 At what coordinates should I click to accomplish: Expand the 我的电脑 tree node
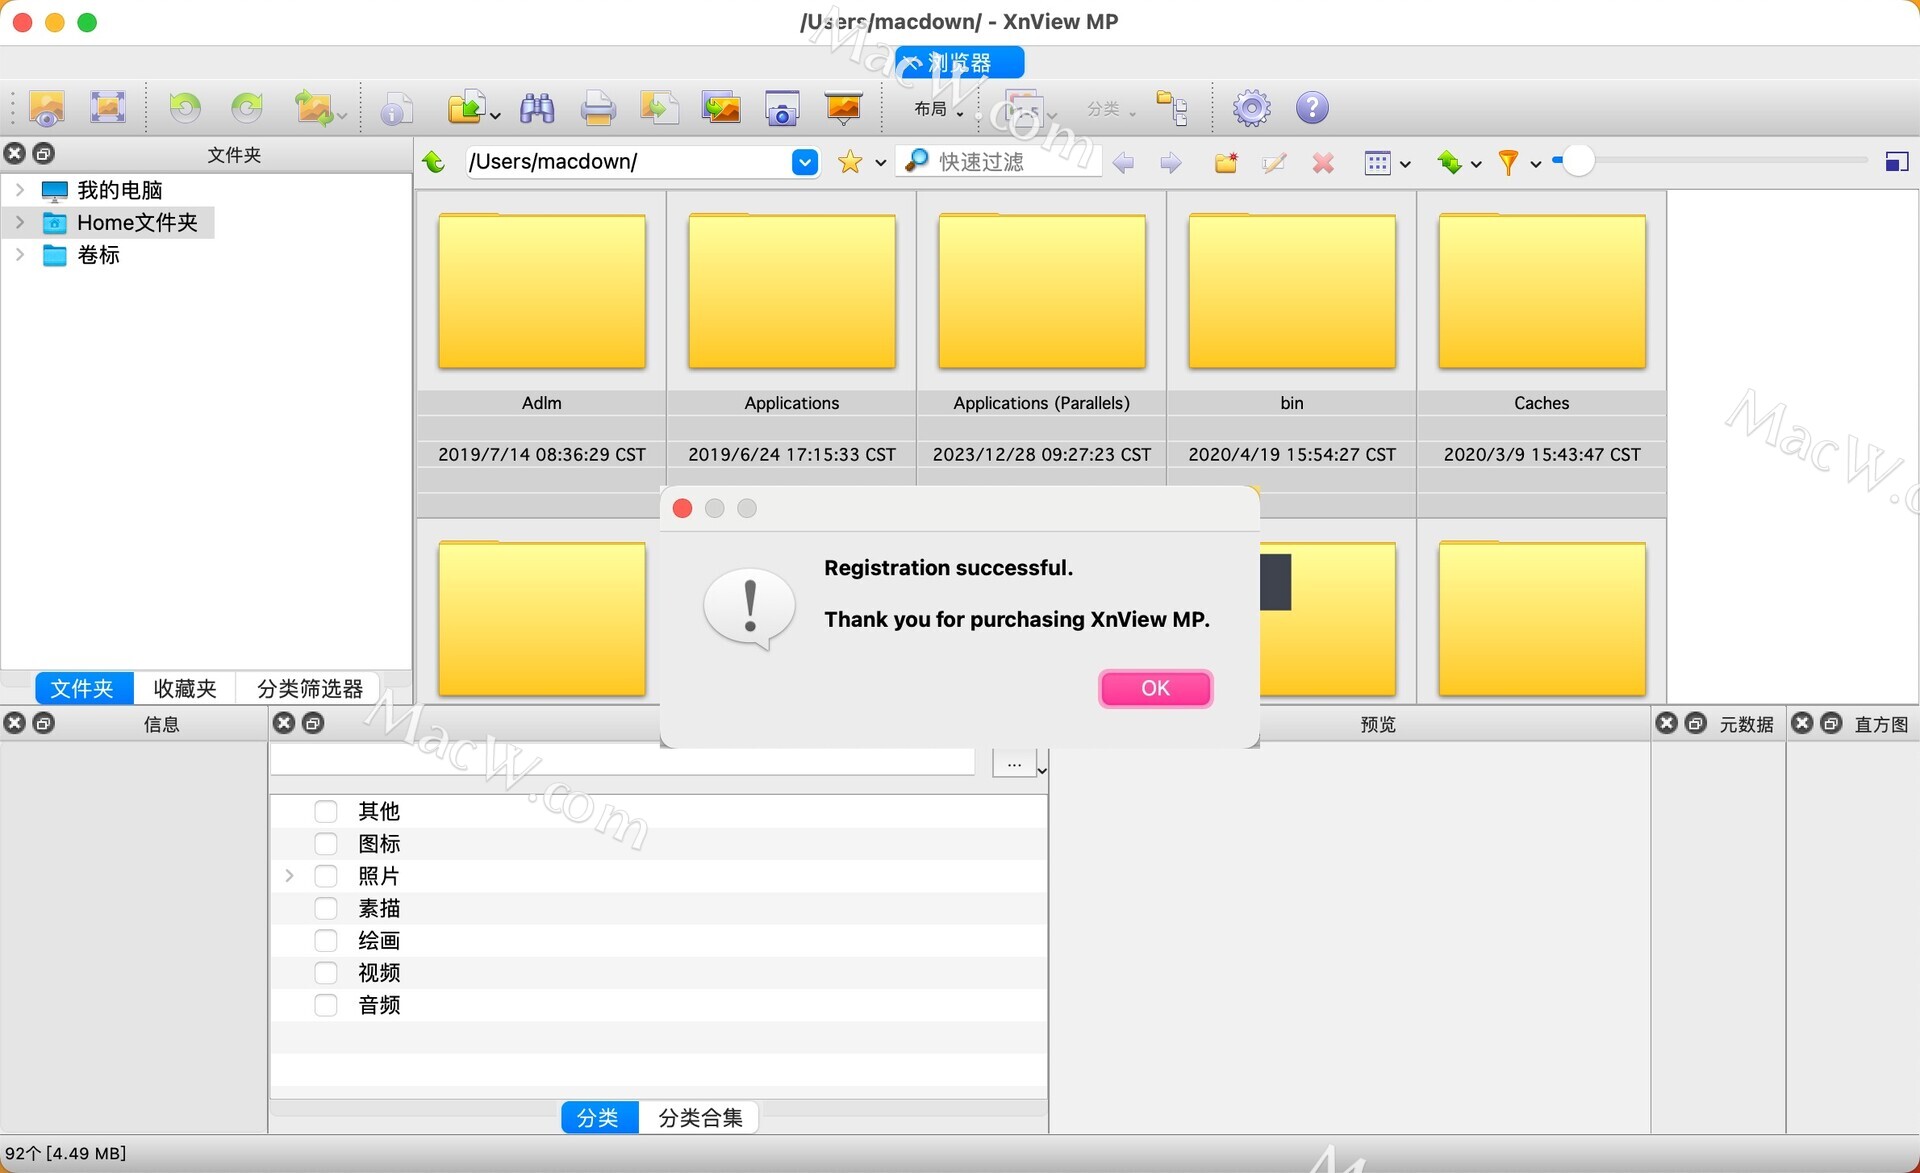tap(19, 189)
